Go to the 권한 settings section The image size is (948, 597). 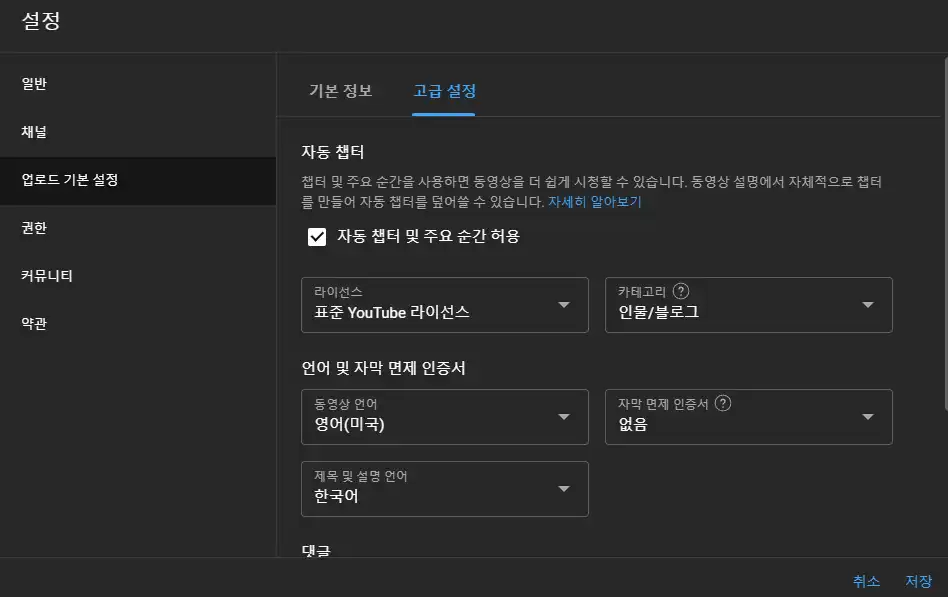tap(32, 228)
